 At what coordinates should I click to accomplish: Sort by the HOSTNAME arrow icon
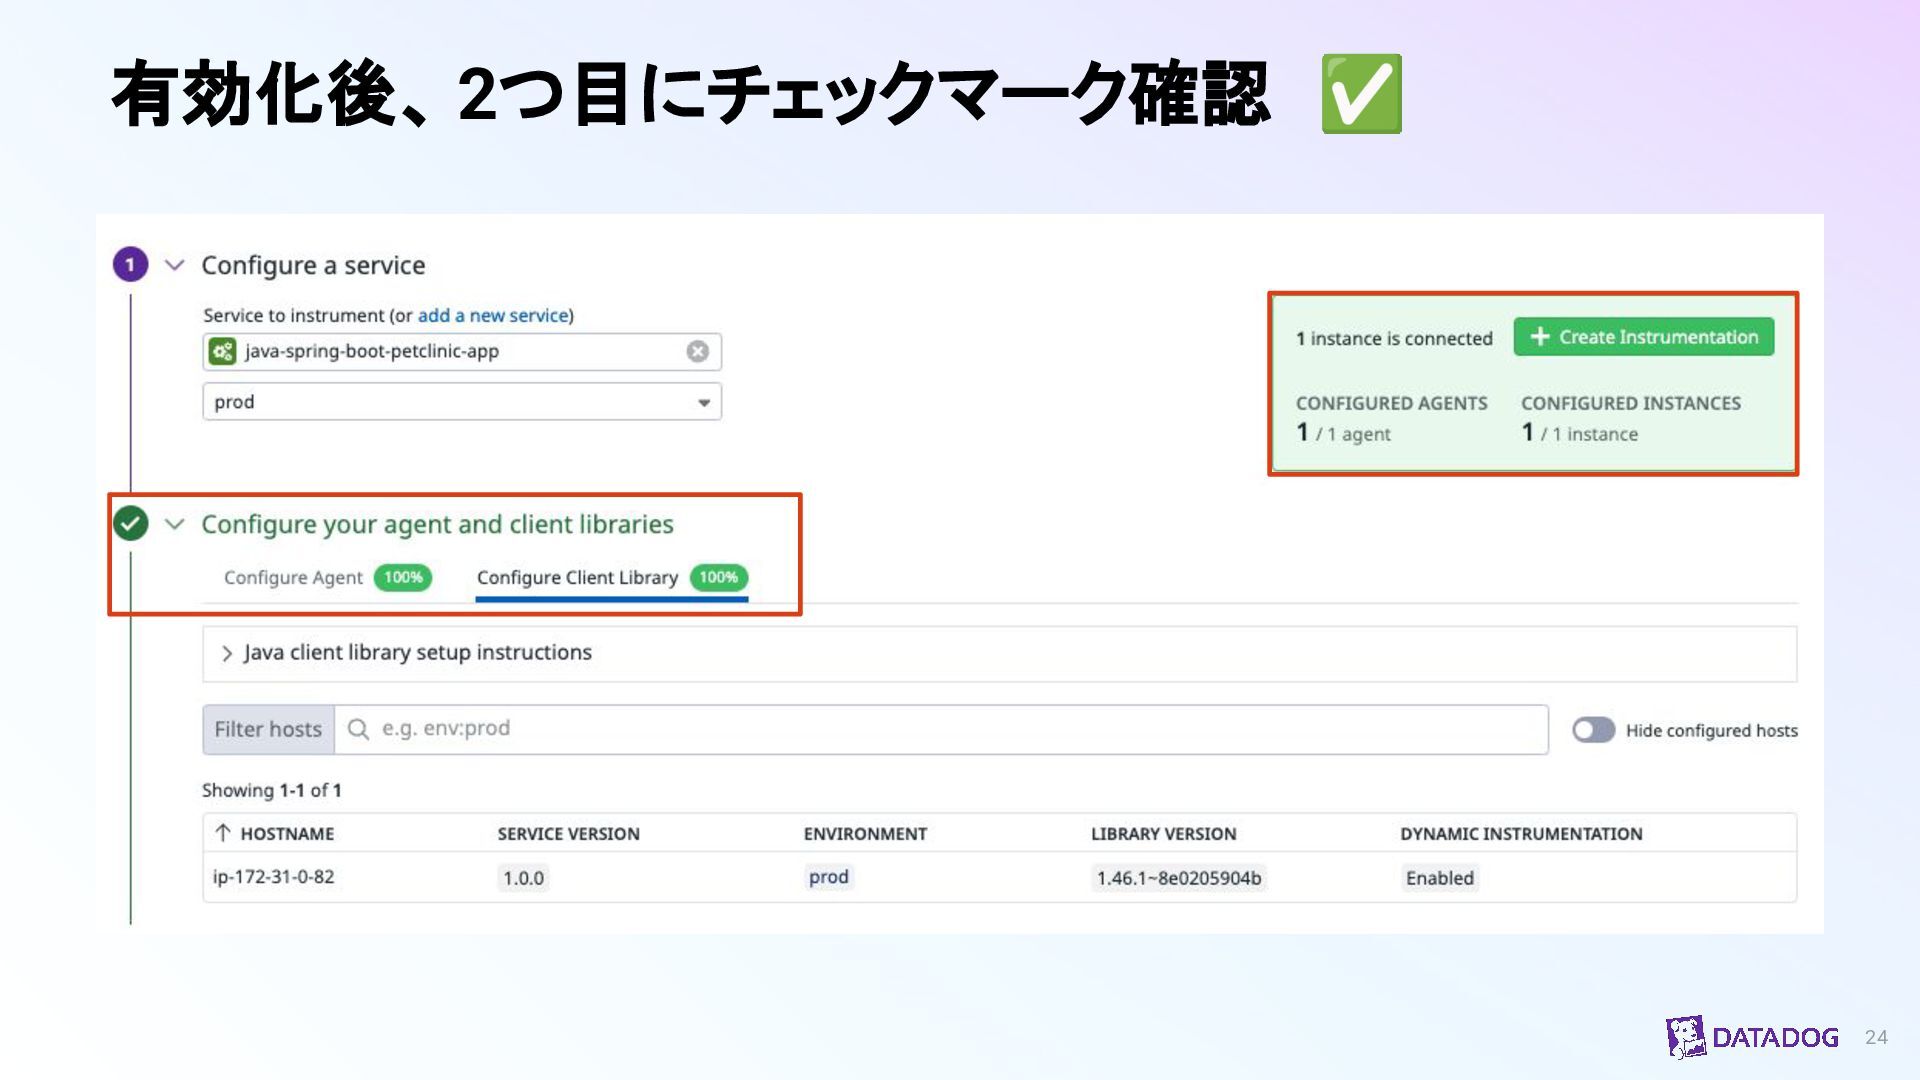223,833
